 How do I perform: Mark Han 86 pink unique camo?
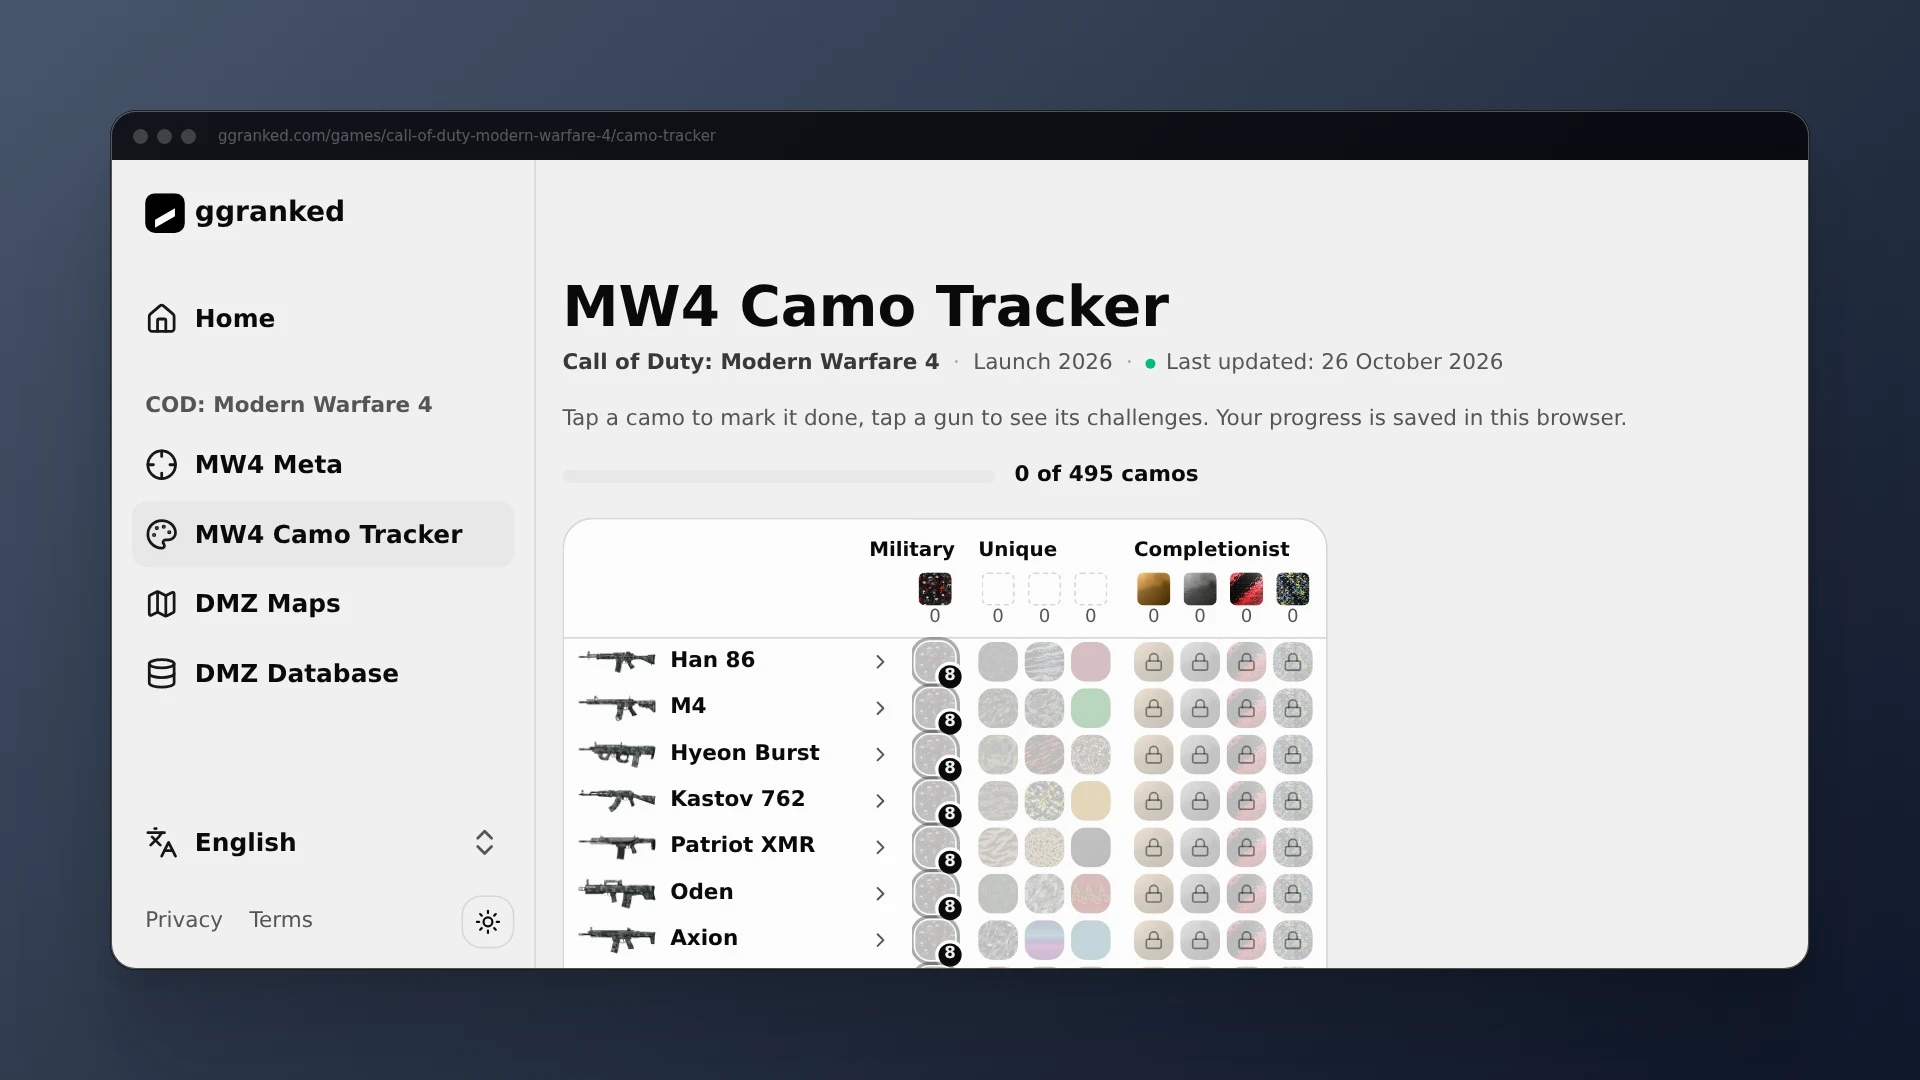1090,662
